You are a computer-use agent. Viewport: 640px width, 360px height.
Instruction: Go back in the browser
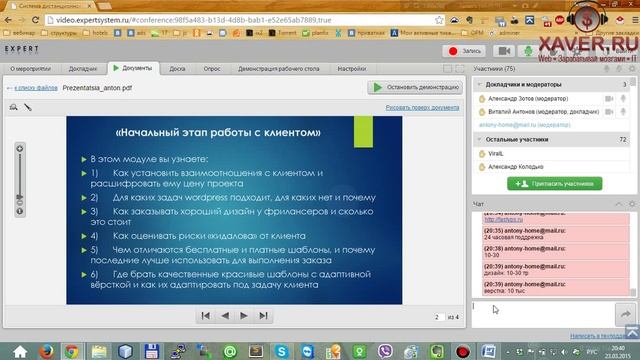[x=8, y=20]
